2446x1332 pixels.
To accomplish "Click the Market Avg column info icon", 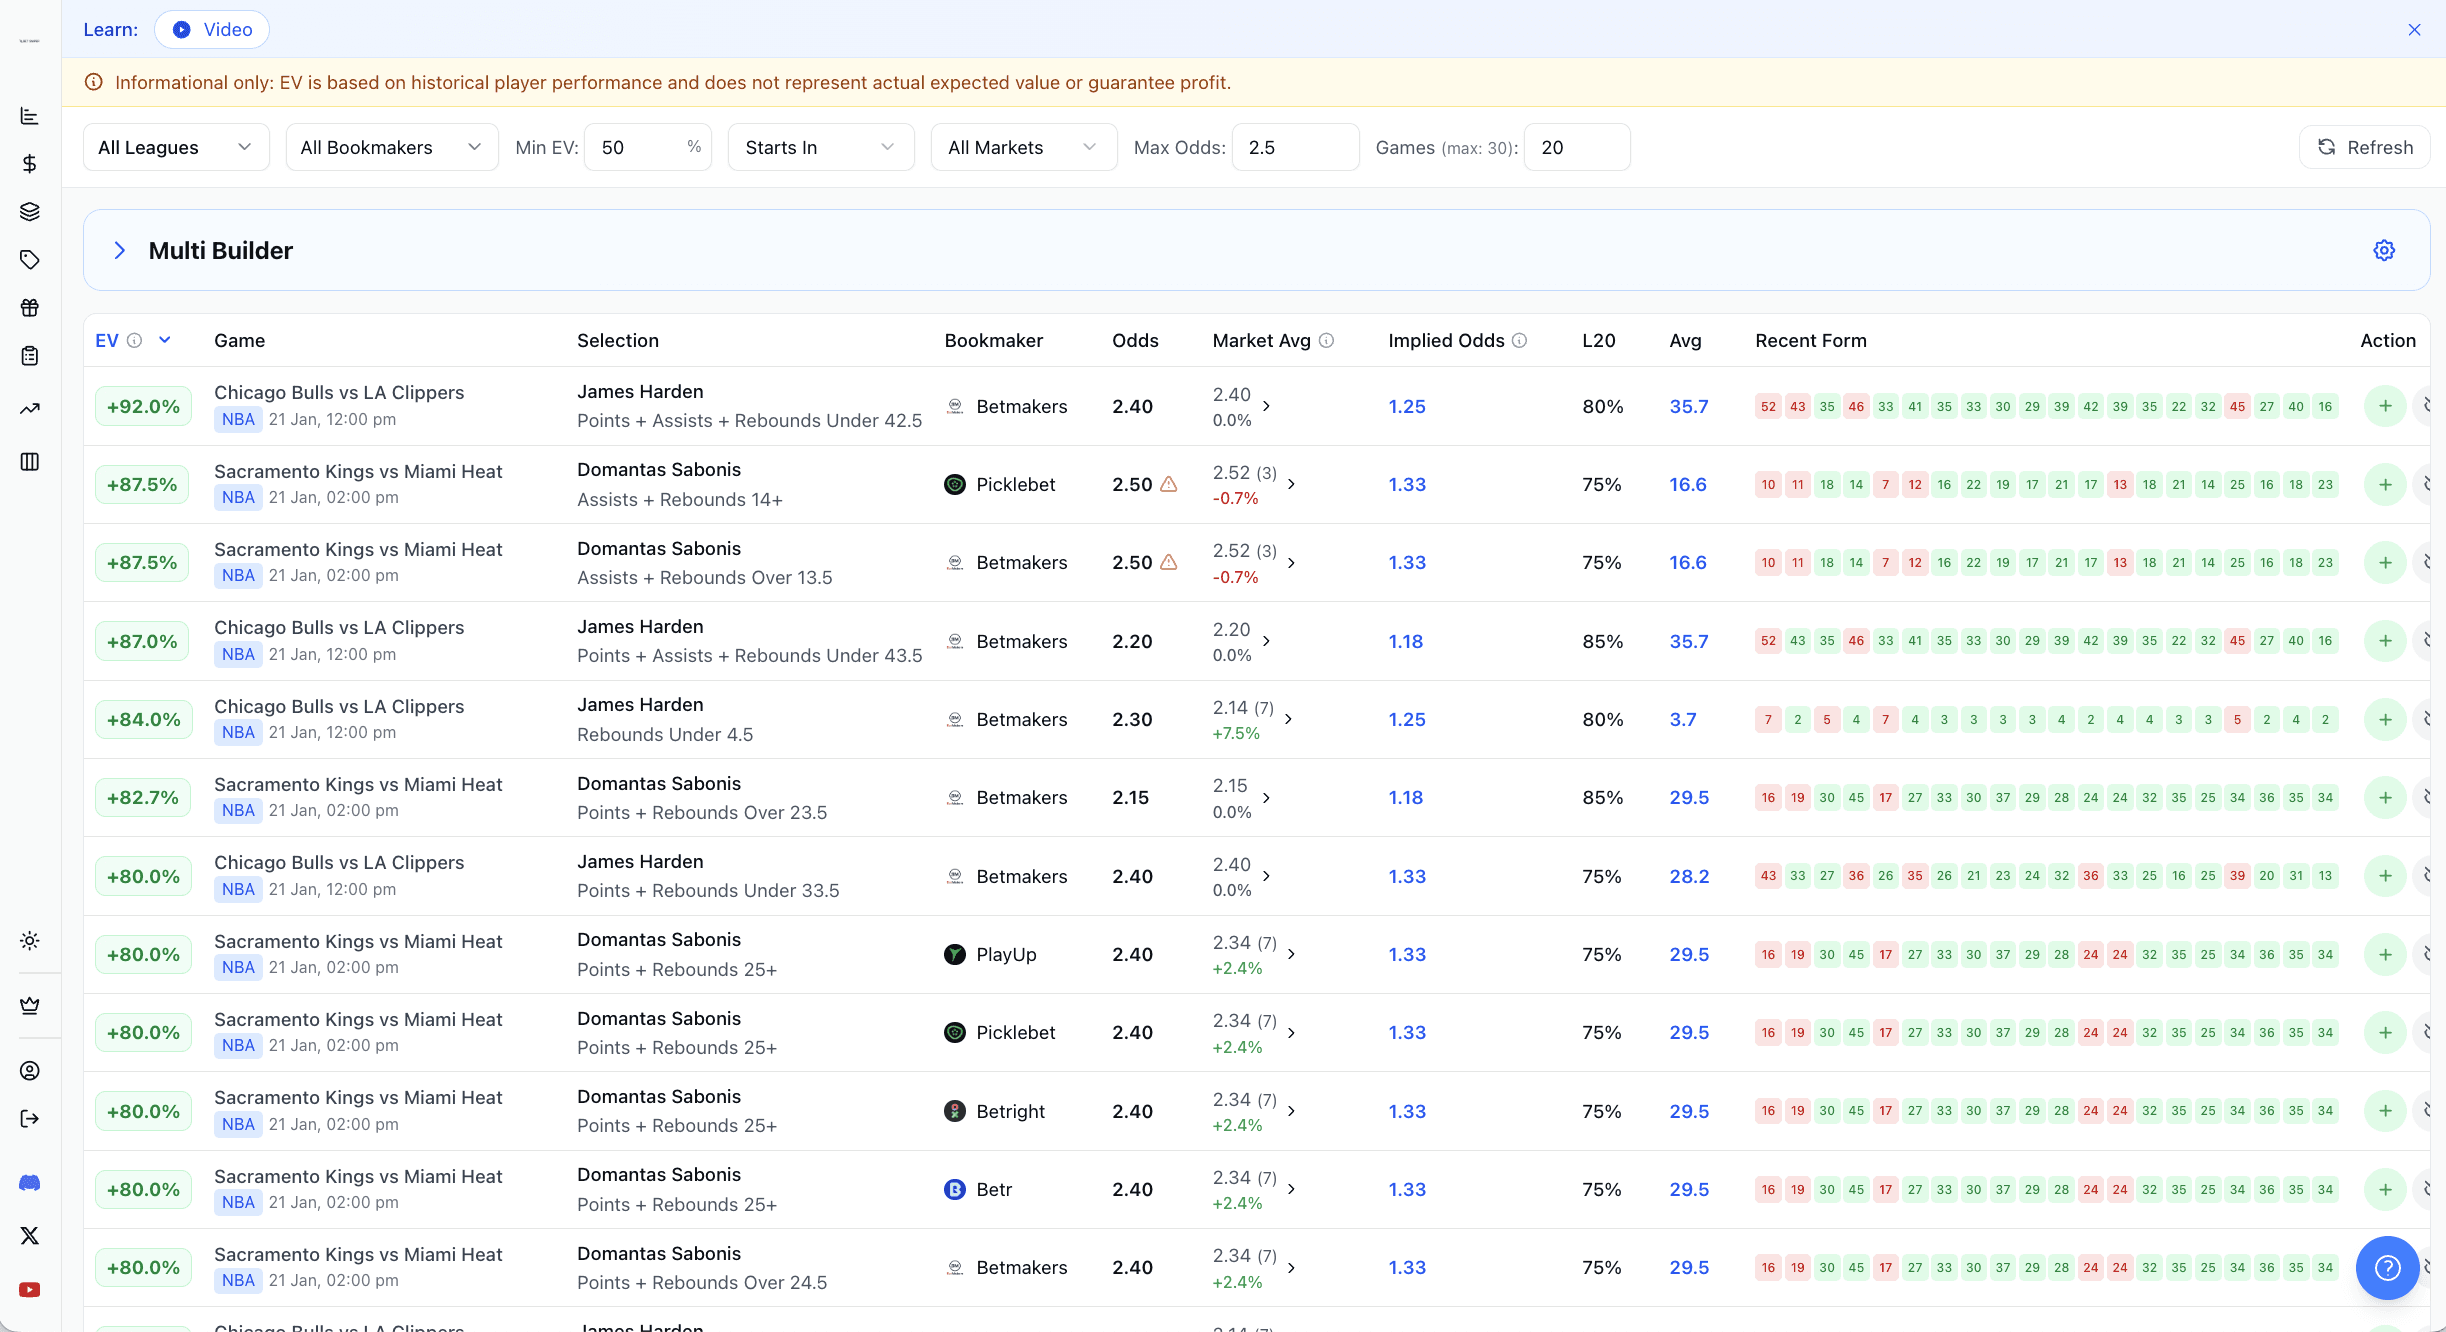I will point(1327,341).
